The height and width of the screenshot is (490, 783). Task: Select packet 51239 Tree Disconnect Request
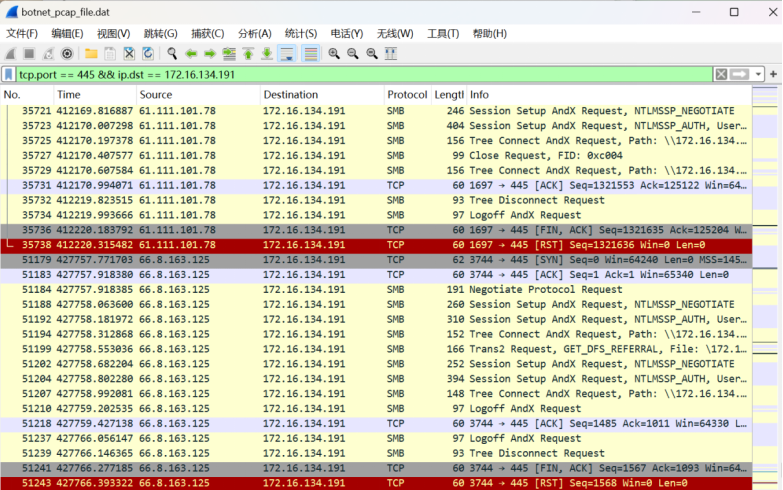click(376, 454)
